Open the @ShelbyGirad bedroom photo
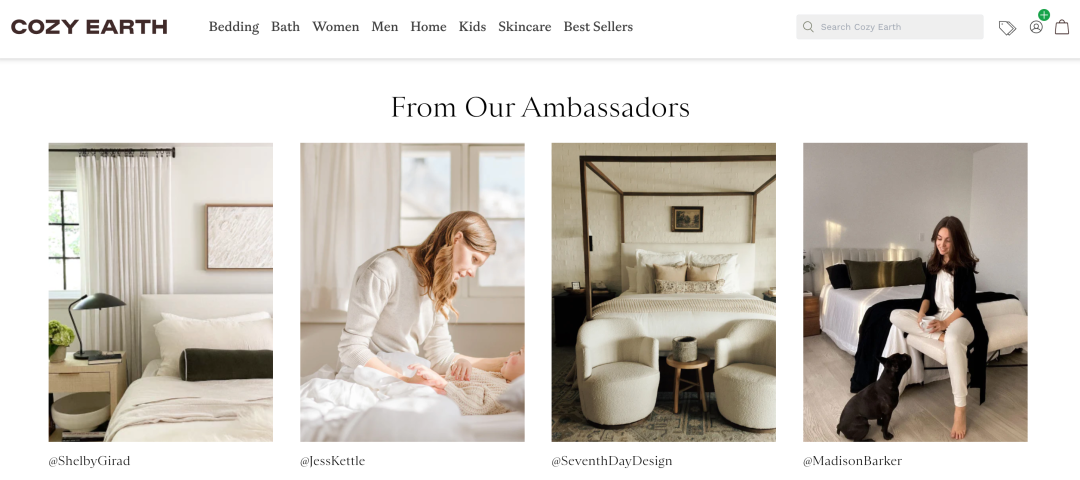The width and height of the screenshot is (1080, 480). coord(160,292)
